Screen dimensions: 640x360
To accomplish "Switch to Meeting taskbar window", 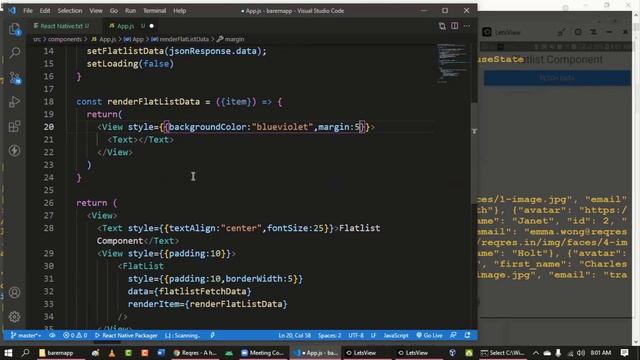I will point(262,353).
